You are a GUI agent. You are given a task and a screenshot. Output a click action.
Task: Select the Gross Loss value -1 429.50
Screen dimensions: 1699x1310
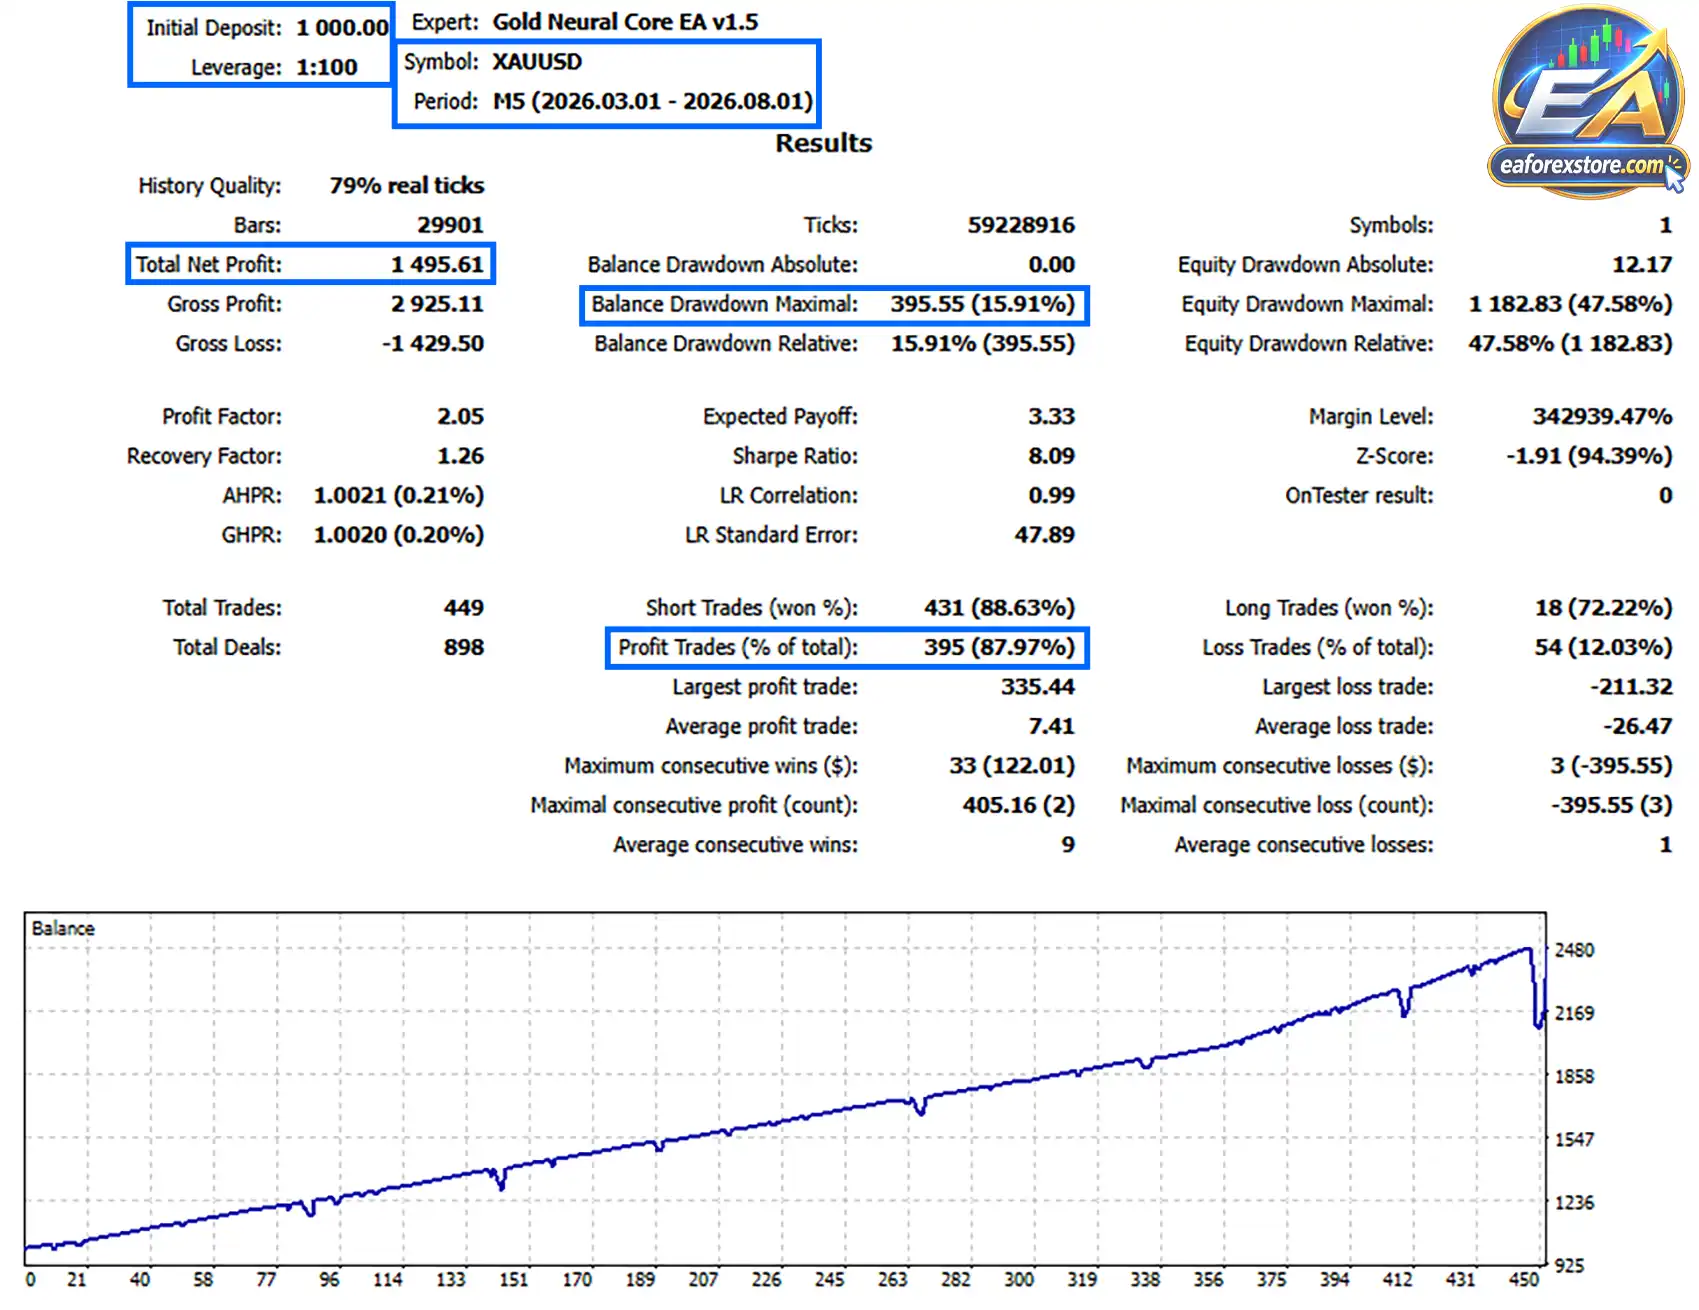[x=433, y=343]
